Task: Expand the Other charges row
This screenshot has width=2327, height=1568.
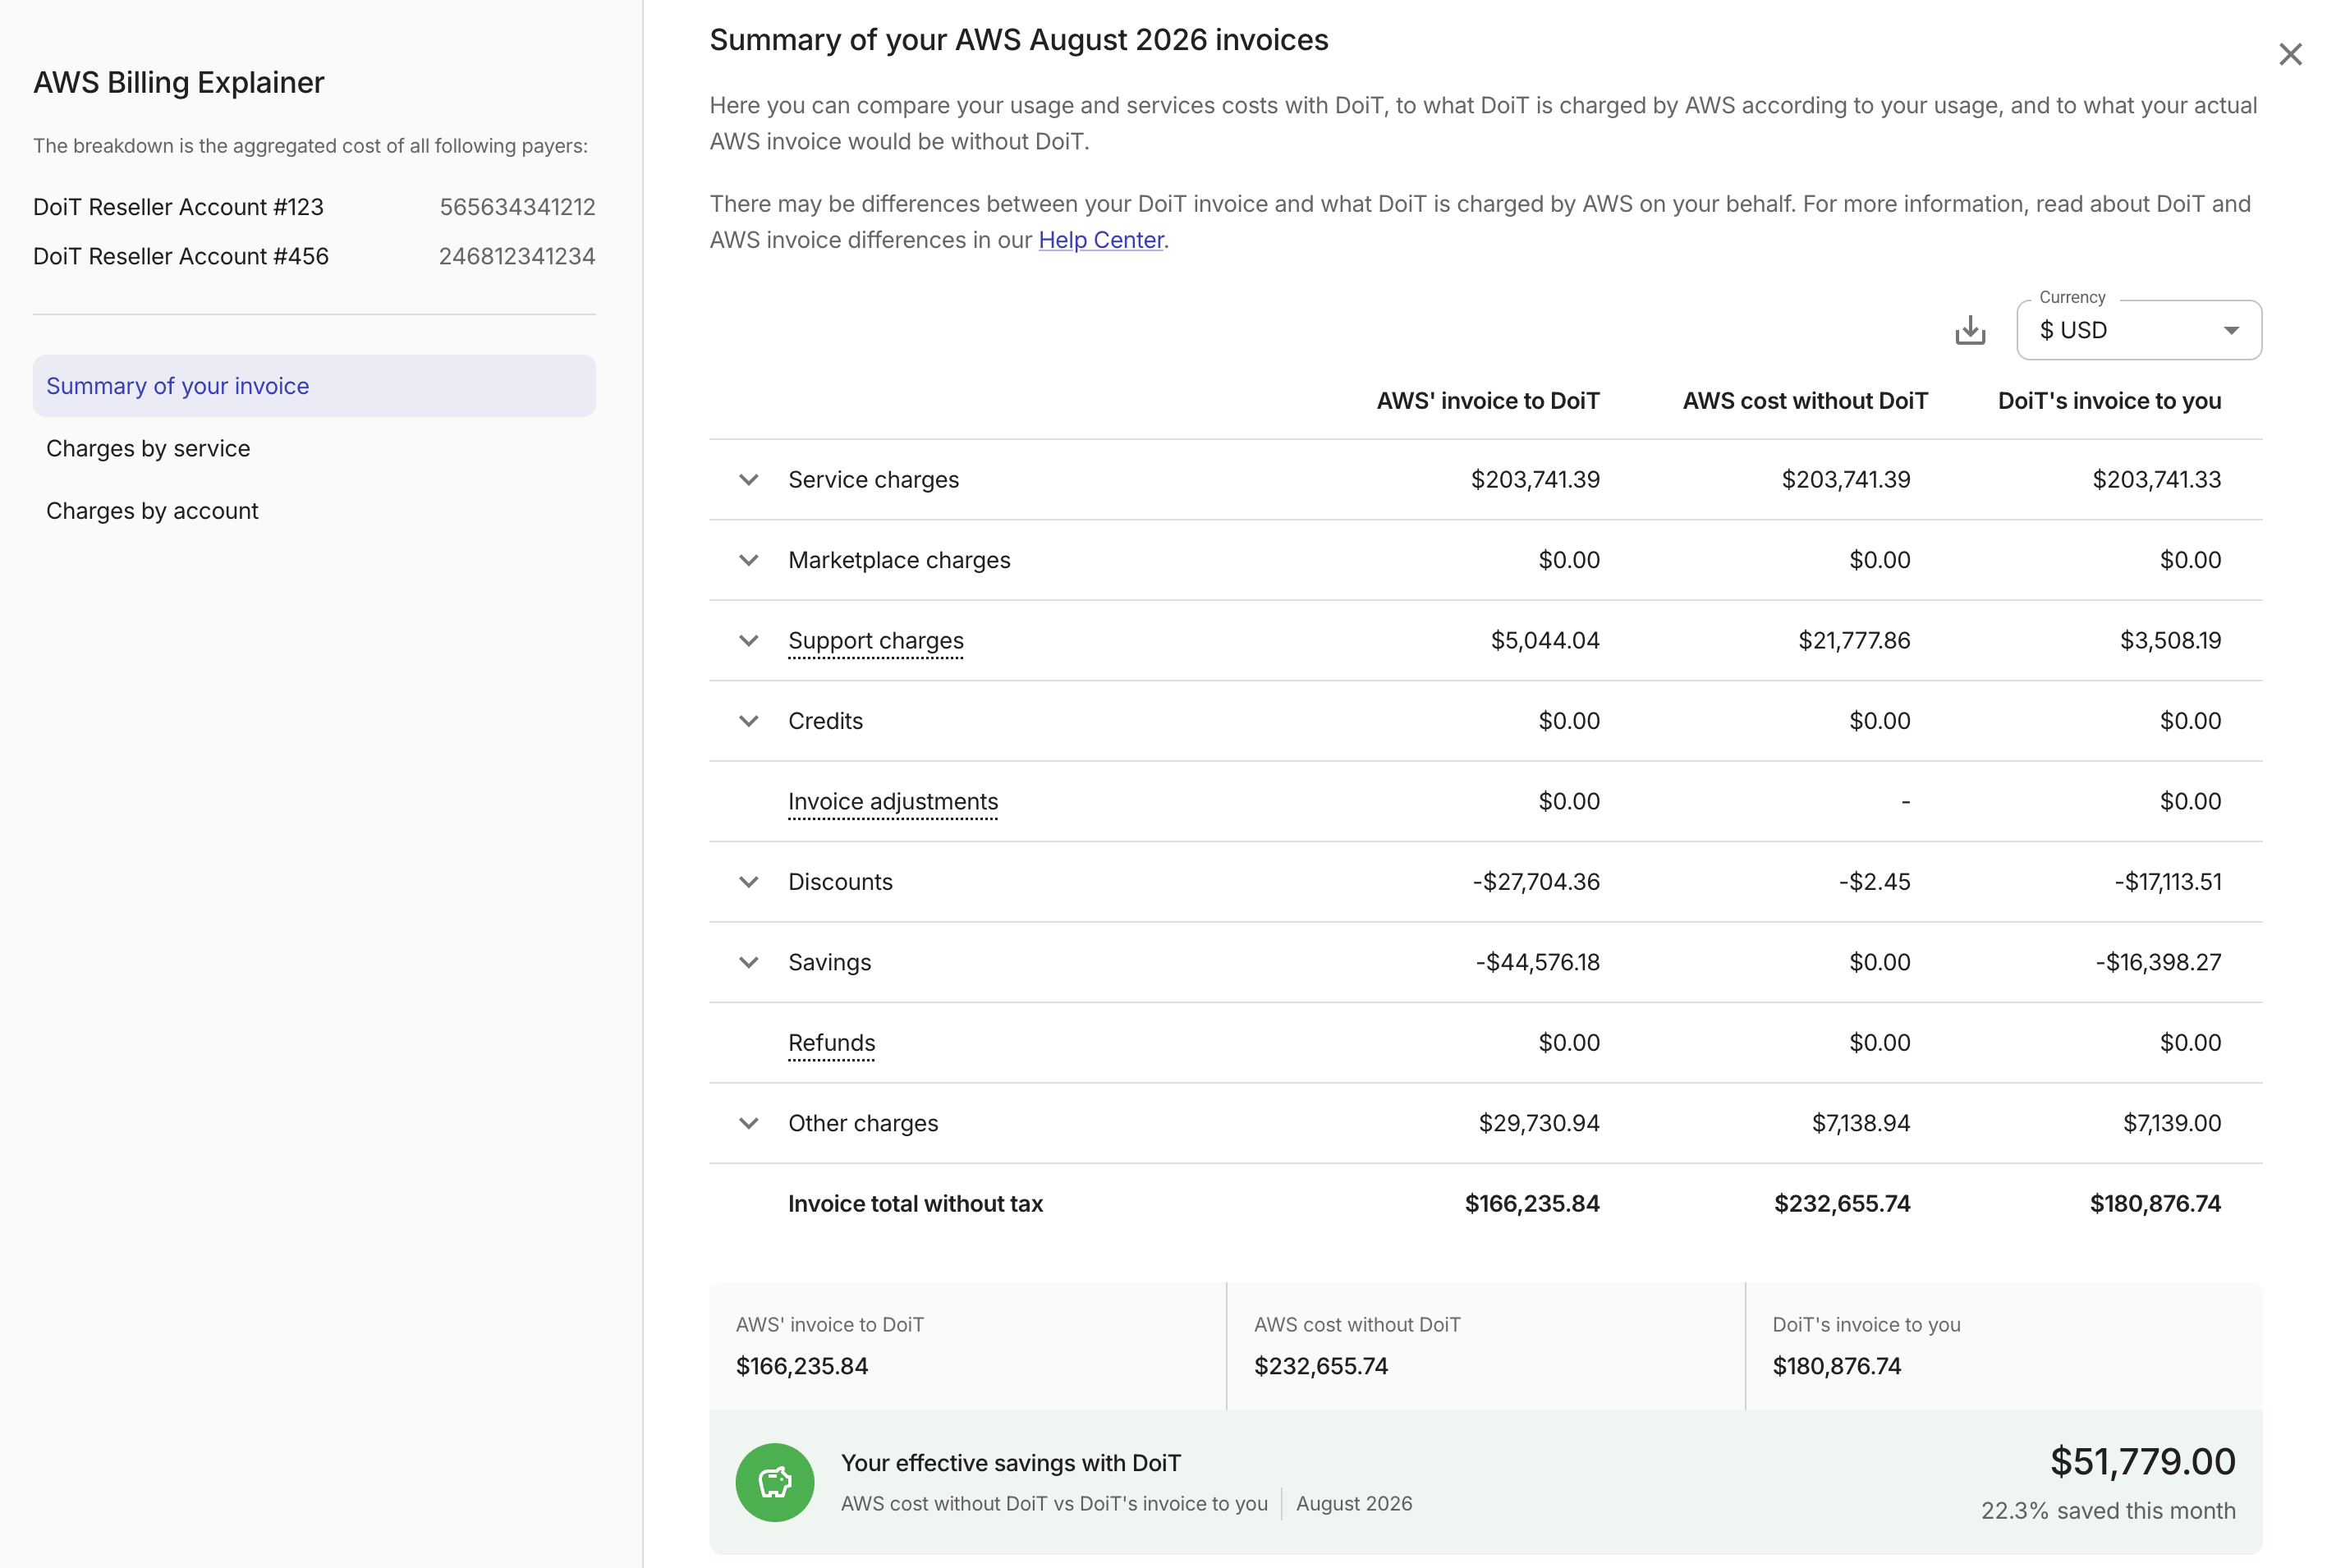Action: (748, 1123)
